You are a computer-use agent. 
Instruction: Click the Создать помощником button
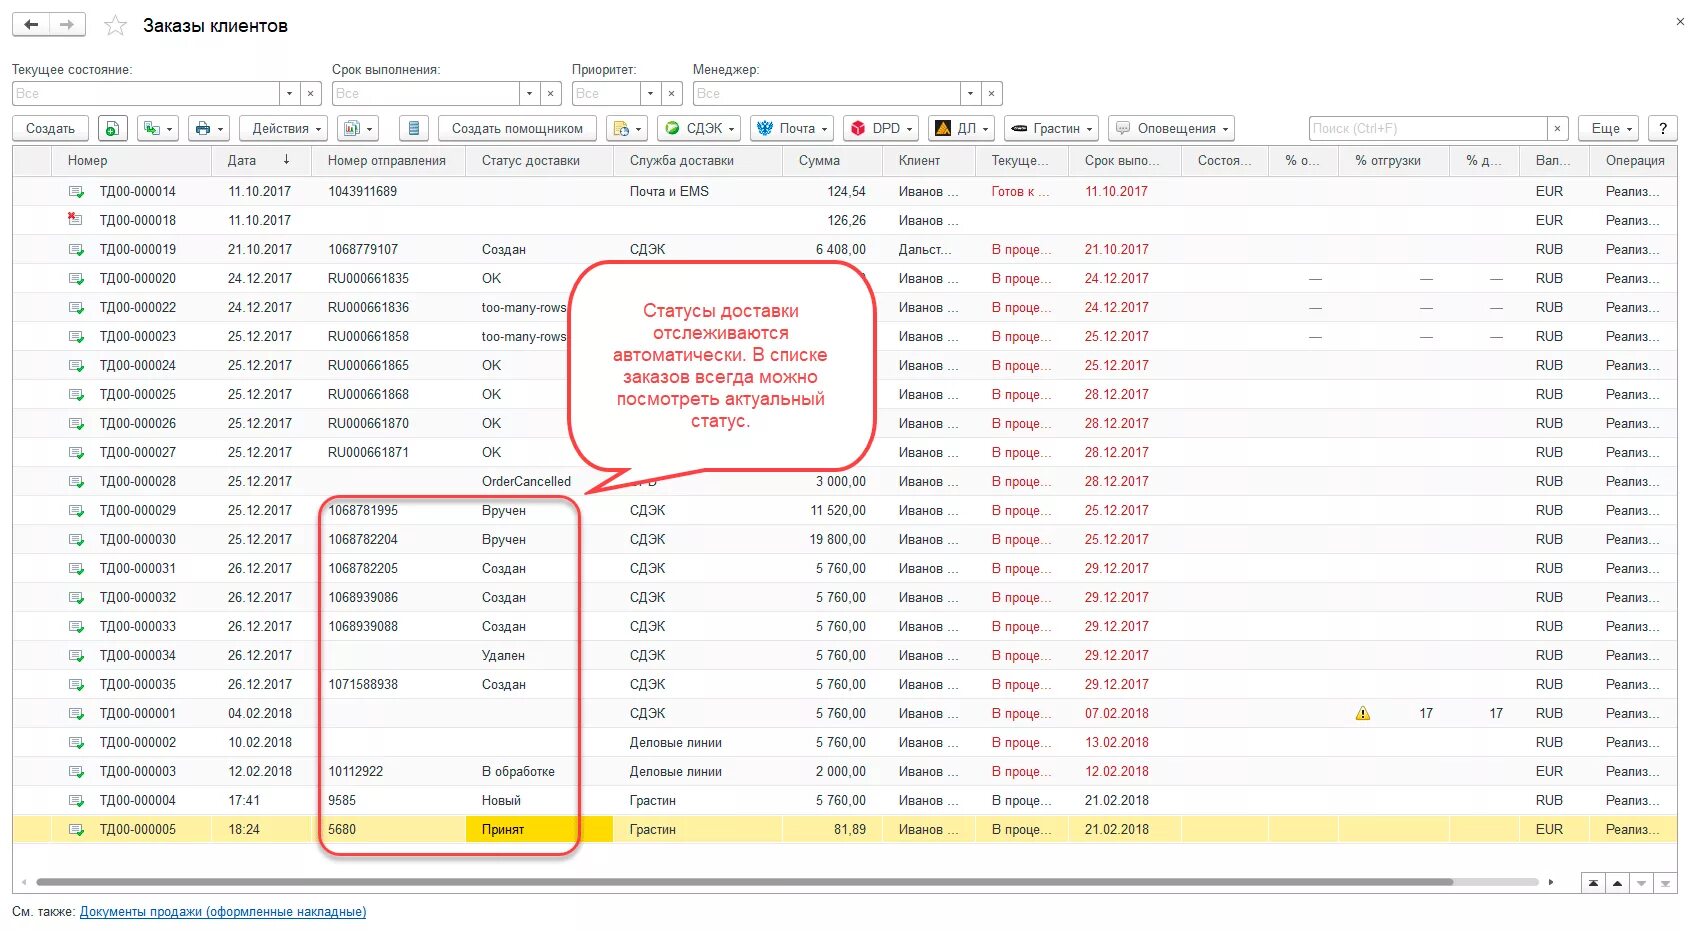[x=517, y=128]
